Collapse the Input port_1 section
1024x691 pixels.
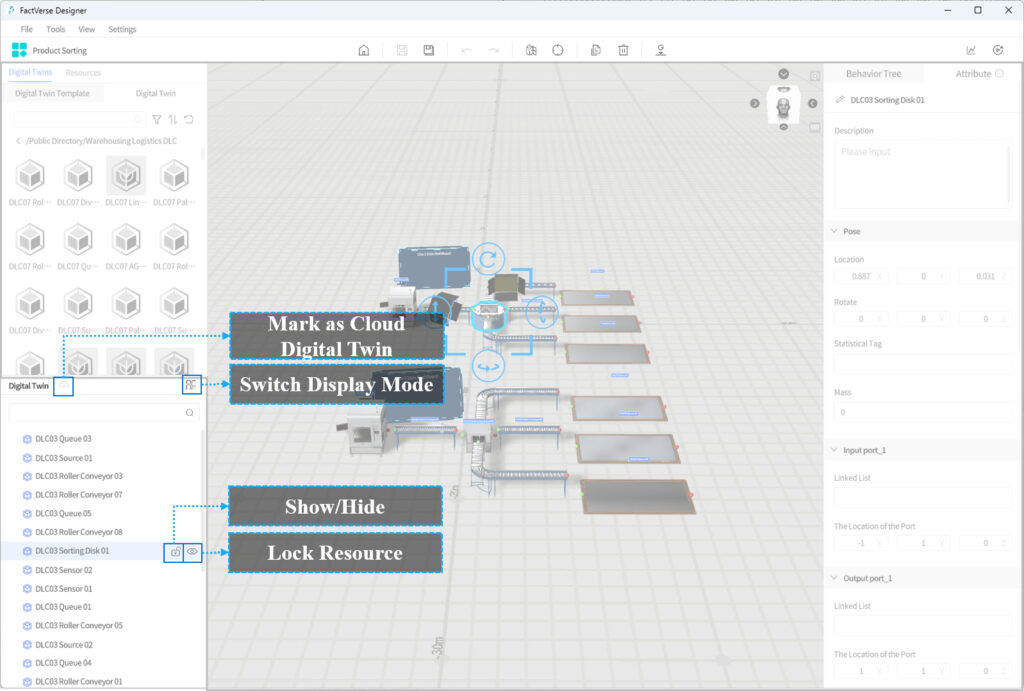835,450
